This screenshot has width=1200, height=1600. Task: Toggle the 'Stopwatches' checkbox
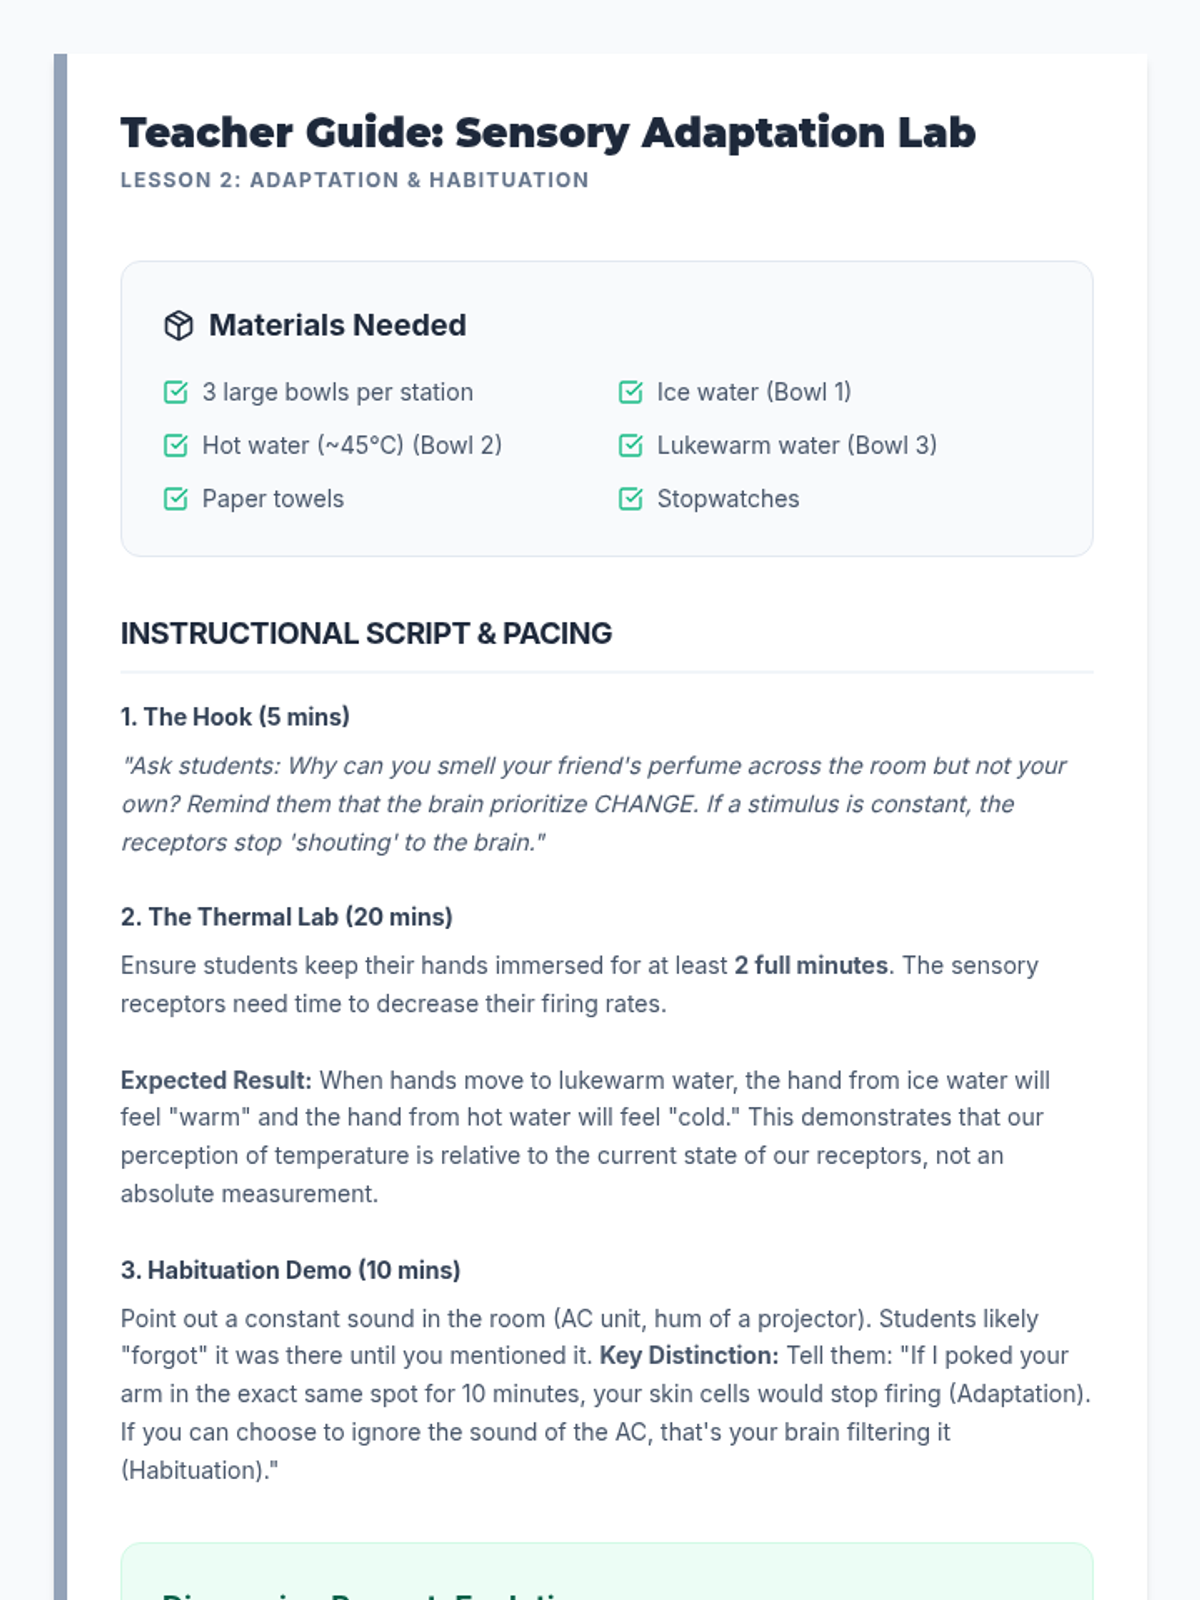(631, 498)
